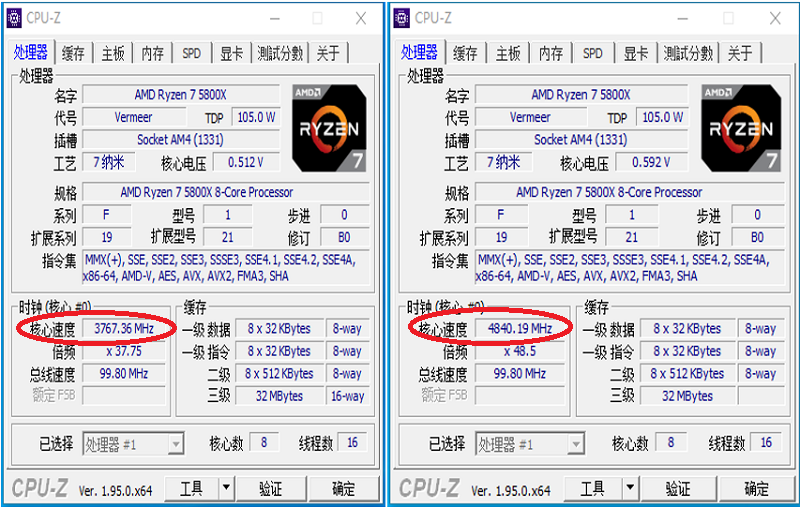Open 显卡 tab in left window
800x508 pixels.
point(232,53)
